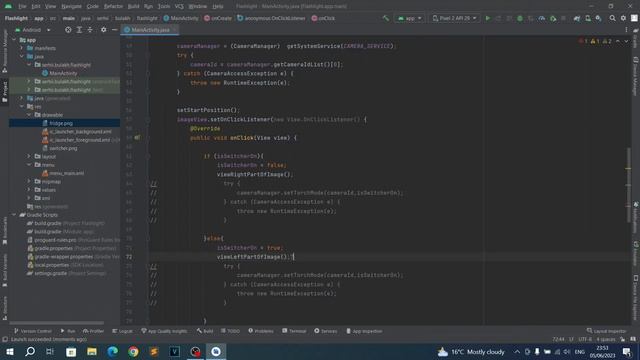Click Task View icon on the taskbar
The width and height of the screenshot is (640, 360).
pos(50,351)
